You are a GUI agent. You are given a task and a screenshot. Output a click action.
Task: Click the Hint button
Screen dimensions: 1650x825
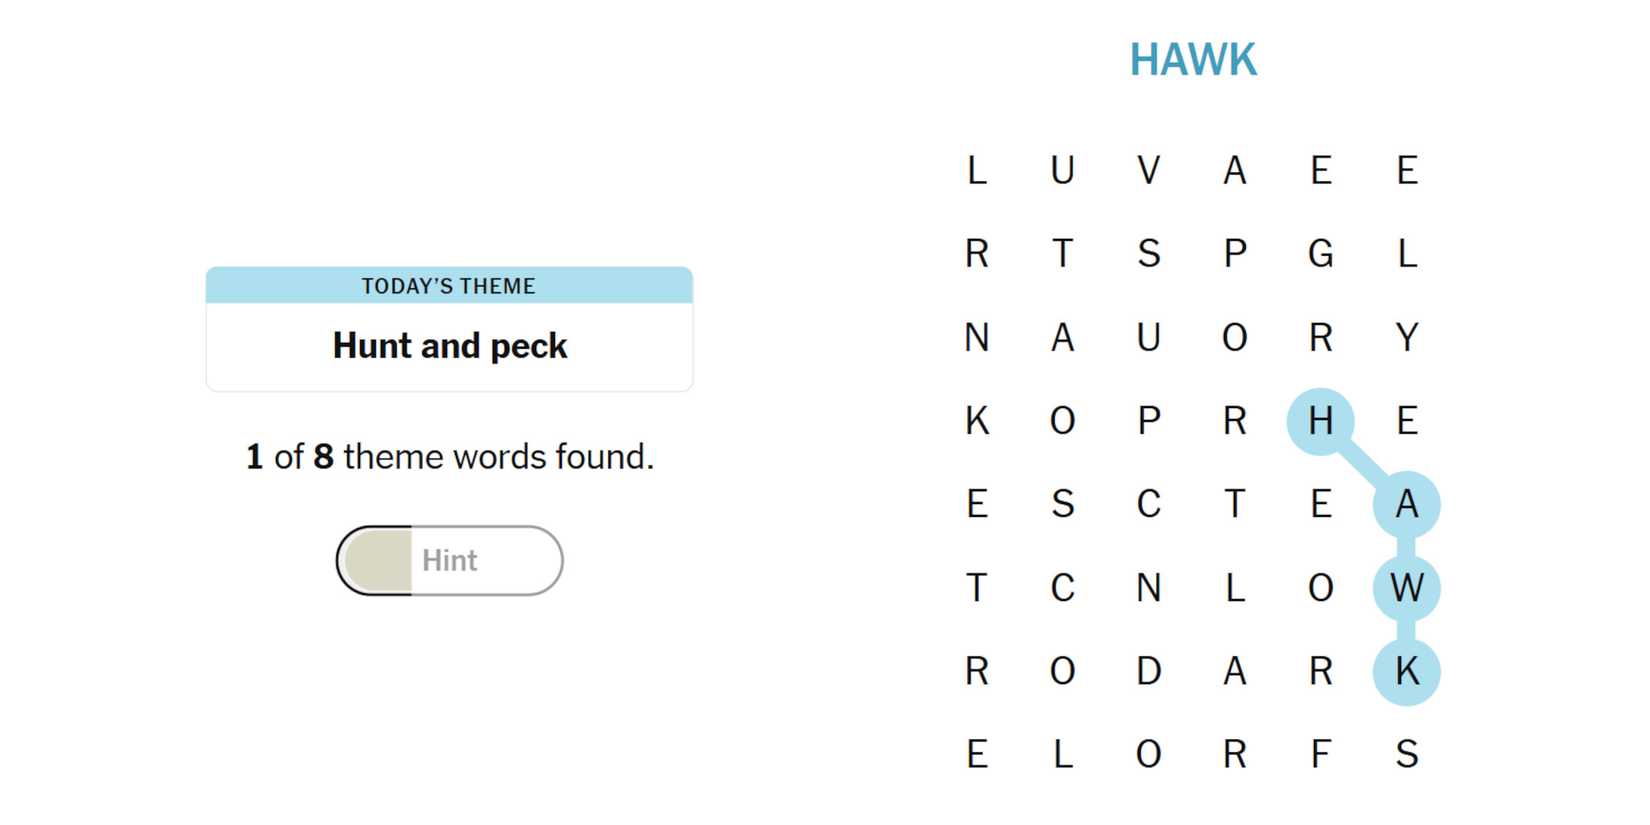449,560
